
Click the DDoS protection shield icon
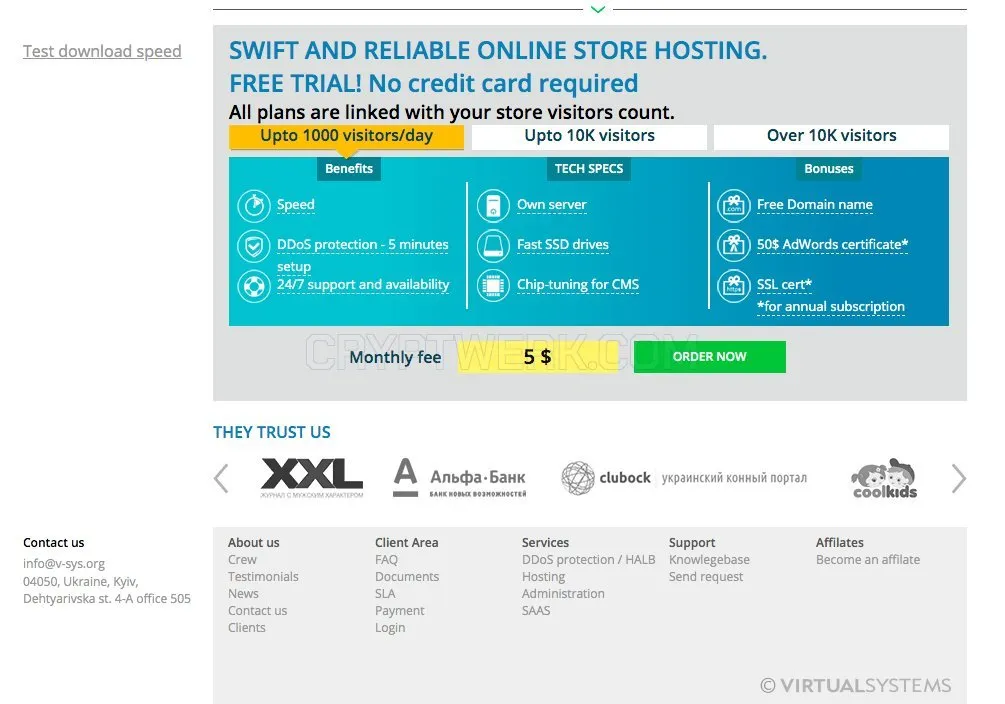[x=254, y=246]
